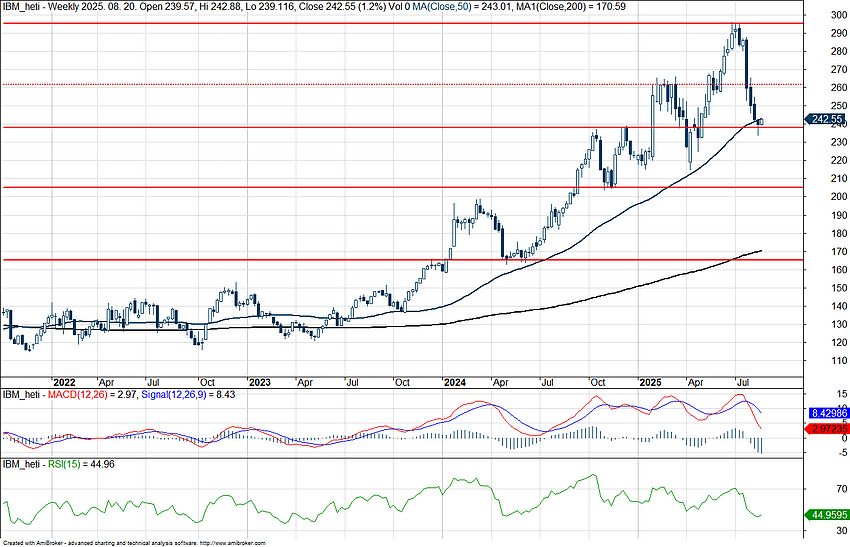
Task: Click the 2022 year label on time axis
Action: pos(65,382)
